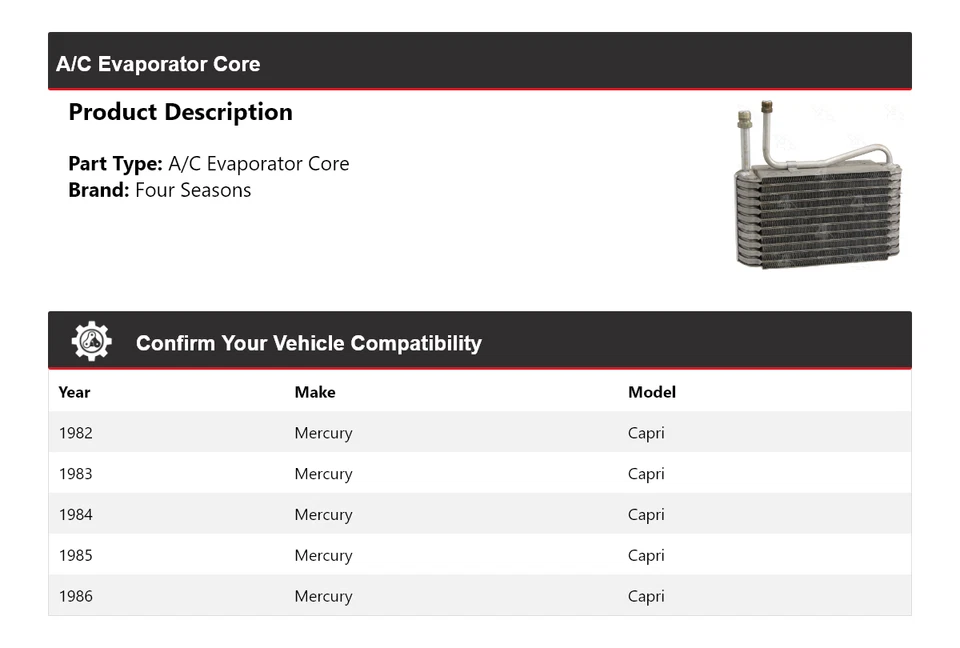Select the Product Description heading

(180, 112)
